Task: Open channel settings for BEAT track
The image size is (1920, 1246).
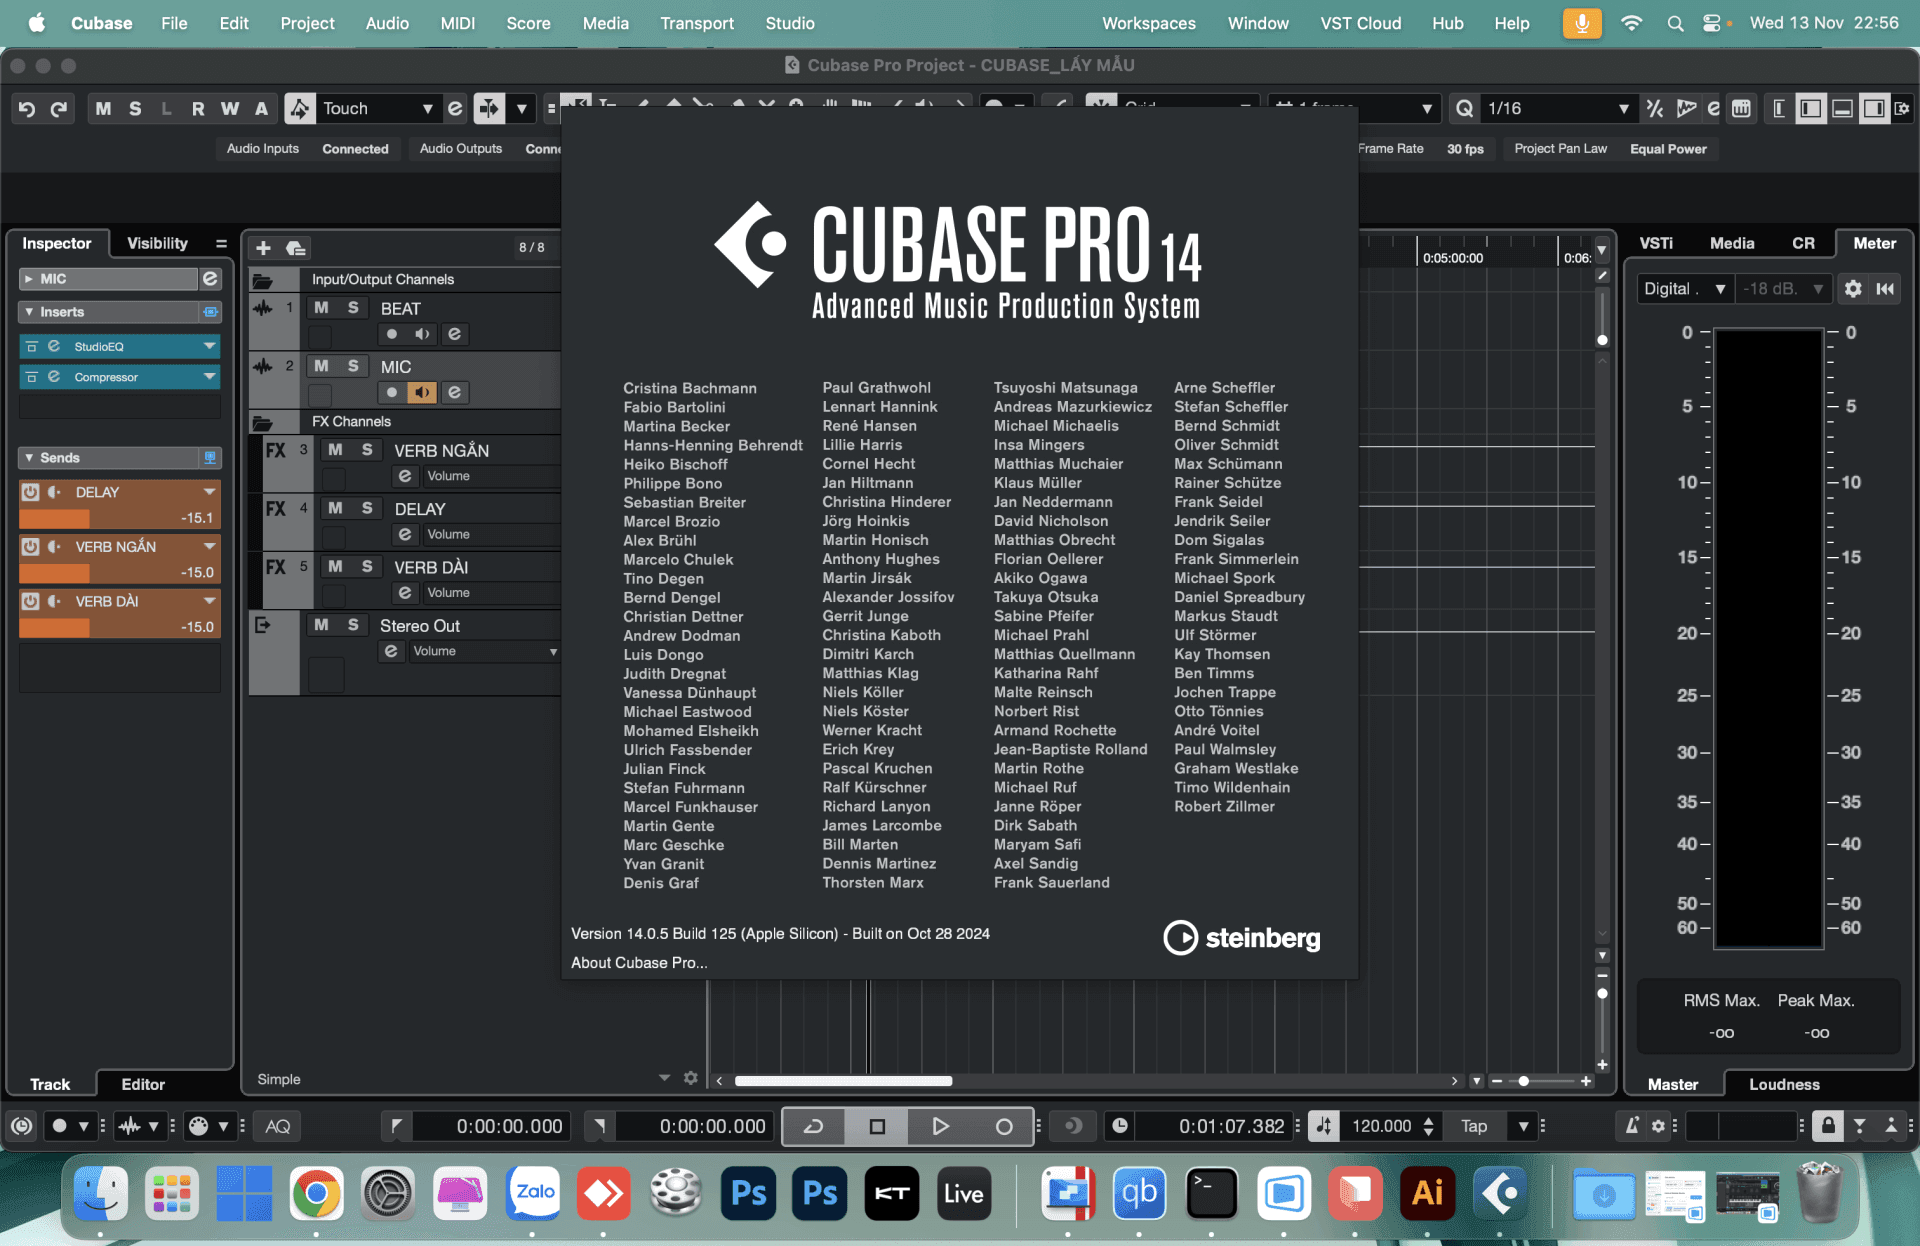Action: [454, 334]
